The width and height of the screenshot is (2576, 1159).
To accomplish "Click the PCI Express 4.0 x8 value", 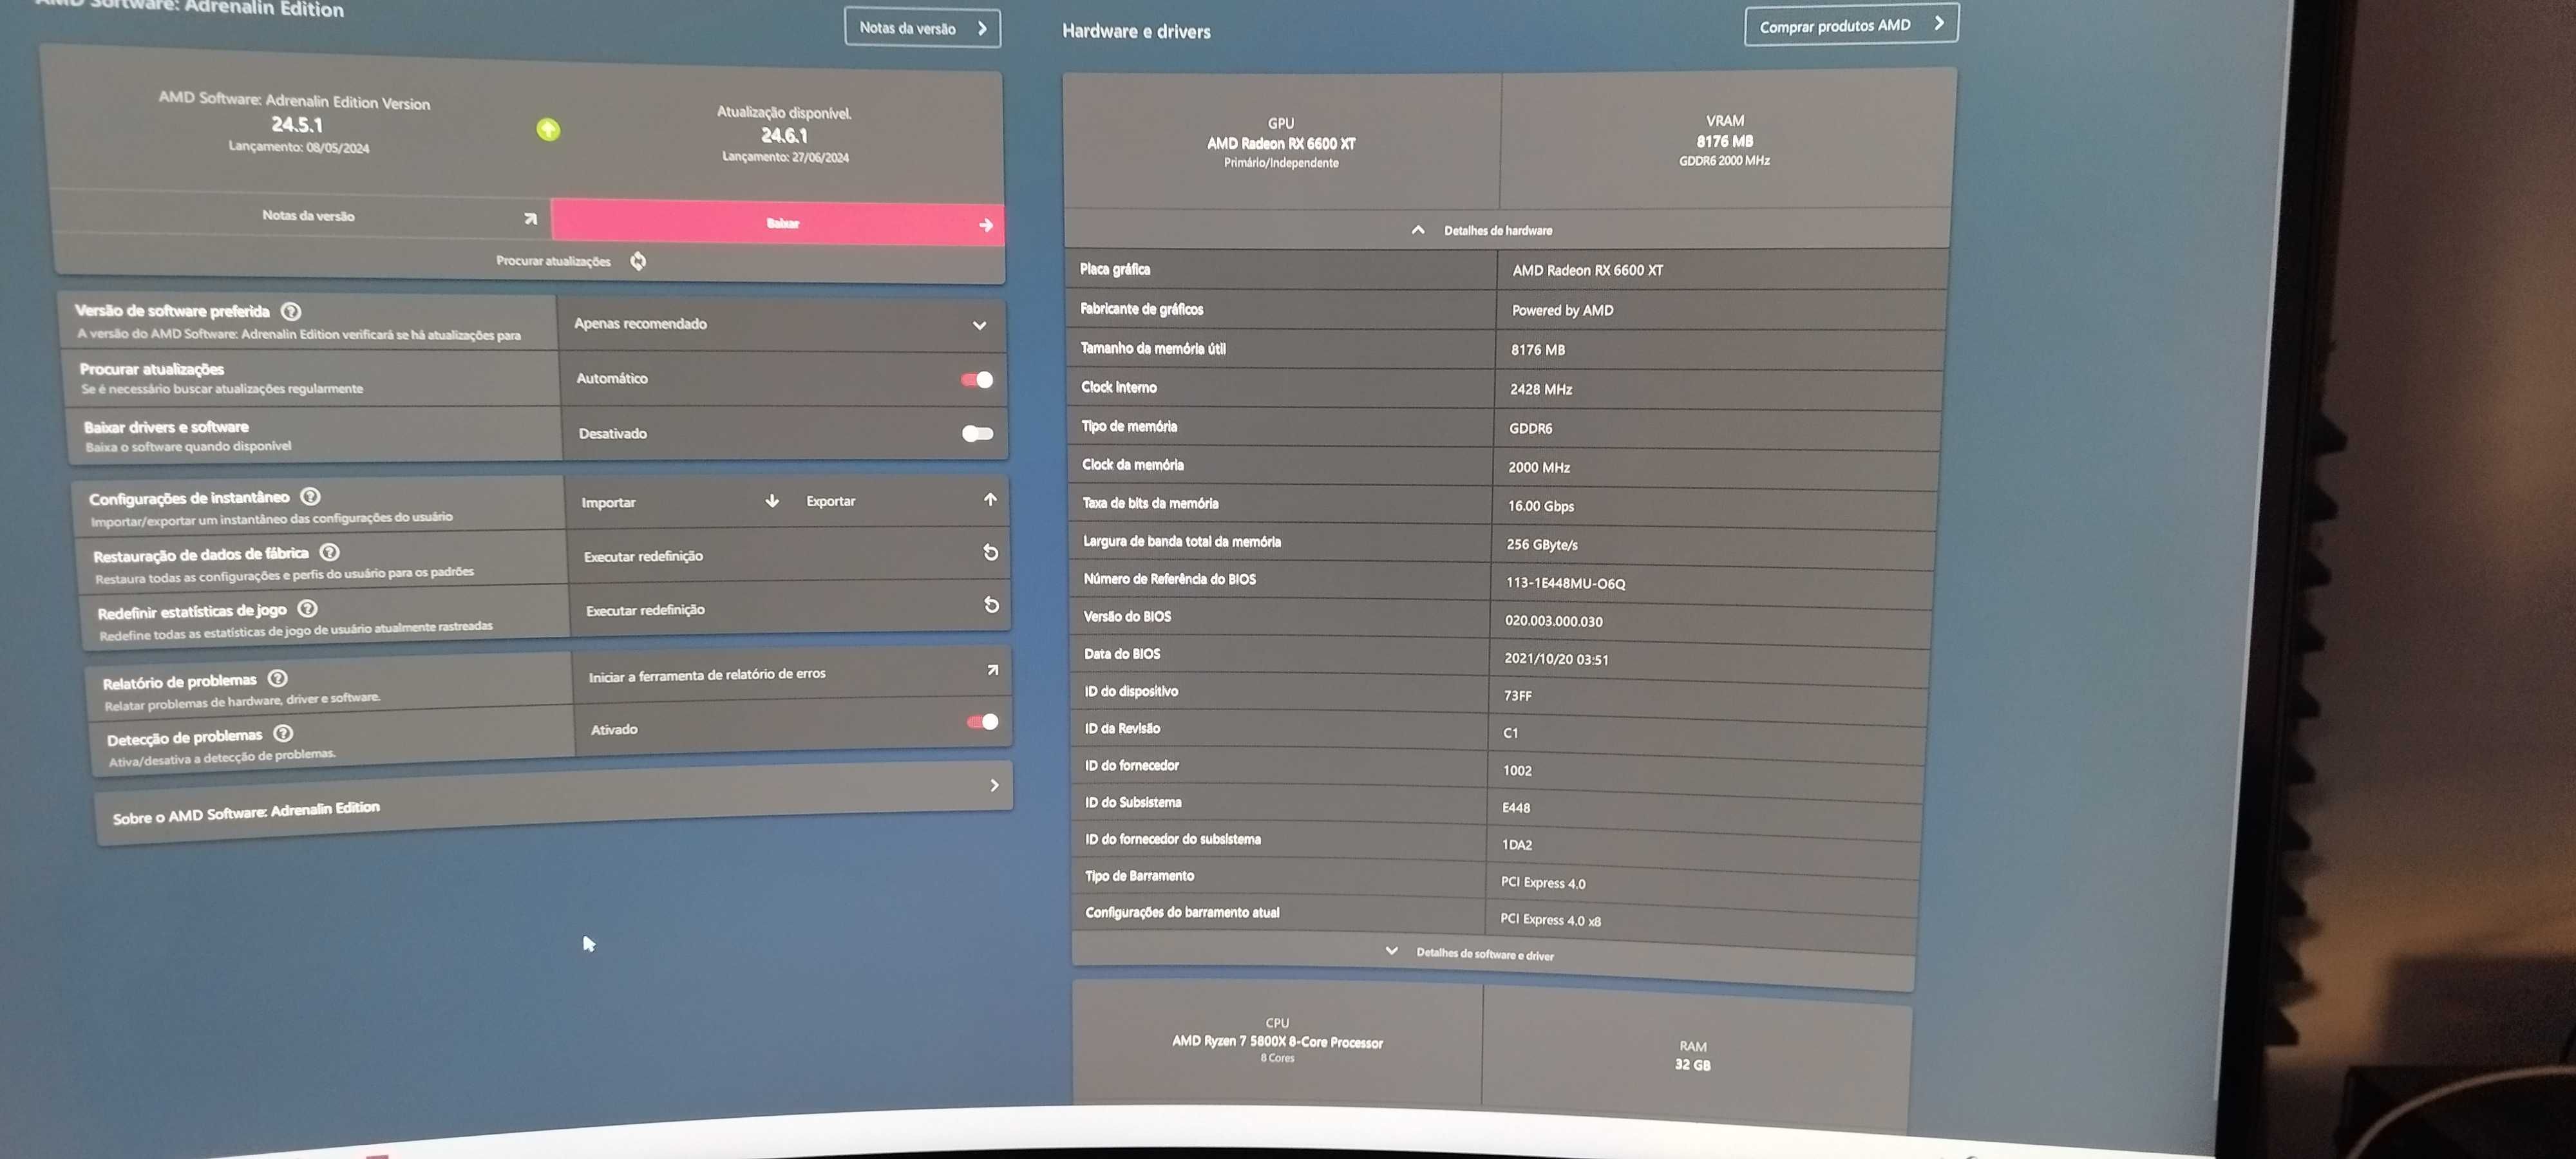I will point(1550,920).
